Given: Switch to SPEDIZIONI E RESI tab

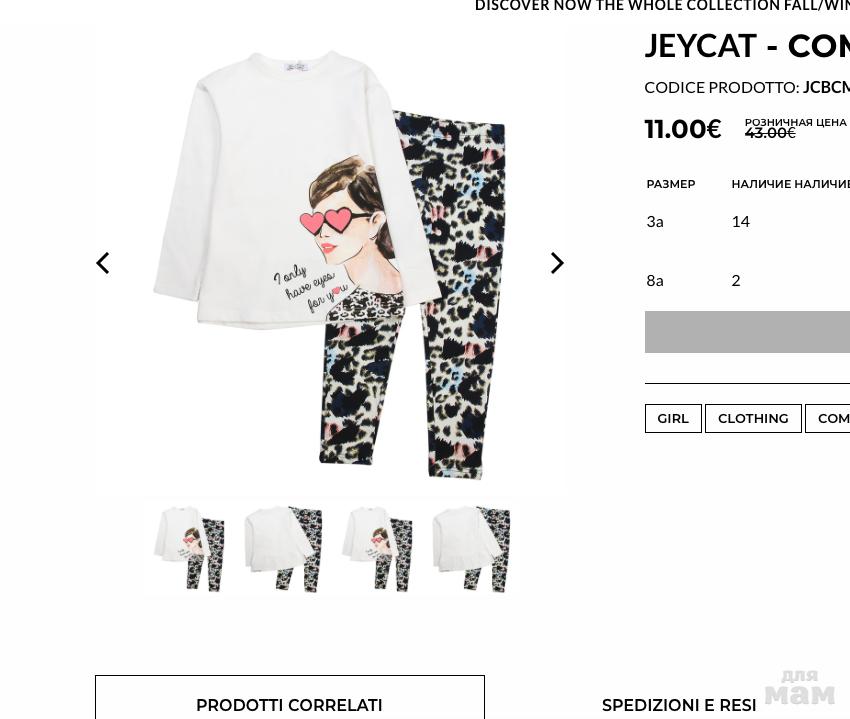Looking at the screenshot, I should (x=679, y=705).
